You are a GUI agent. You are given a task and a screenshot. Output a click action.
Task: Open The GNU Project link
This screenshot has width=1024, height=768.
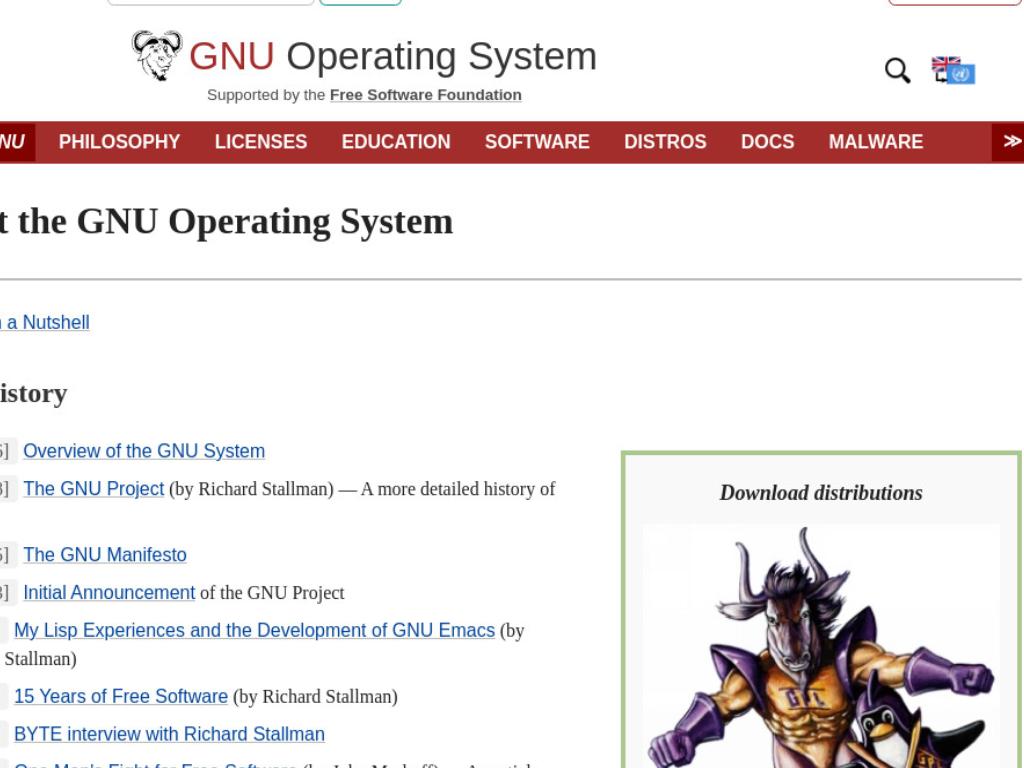pos(93,489)
